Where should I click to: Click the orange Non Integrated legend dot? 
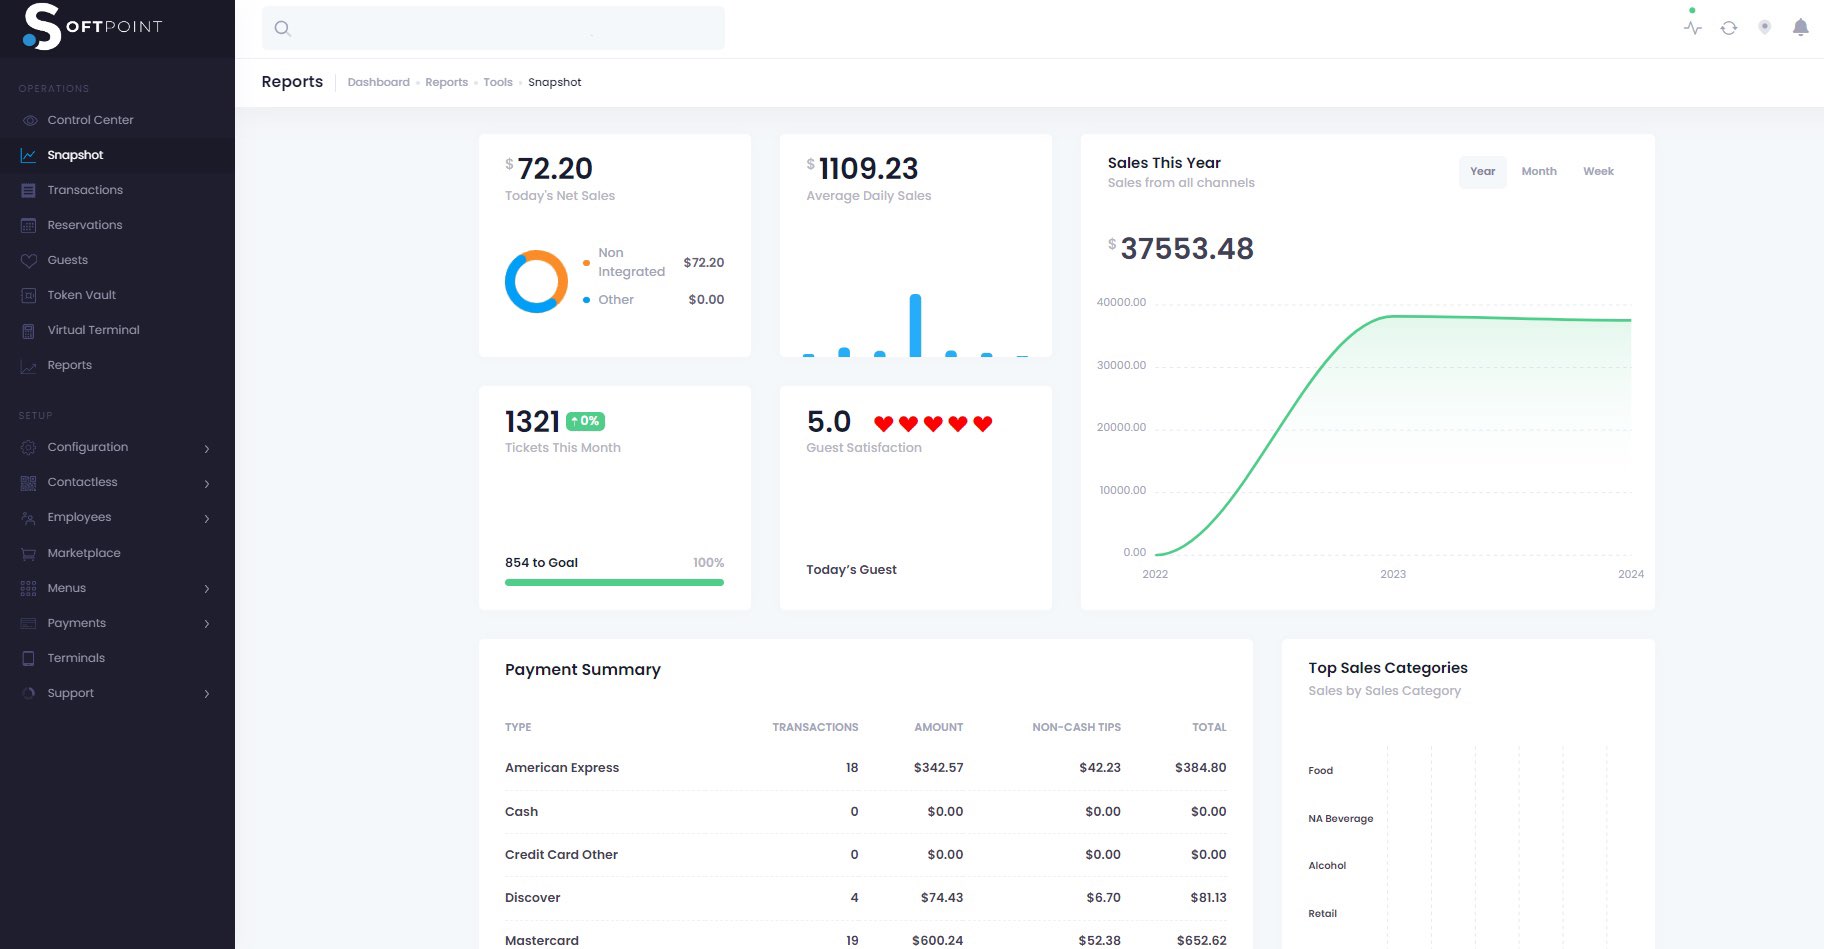(586, 263)
